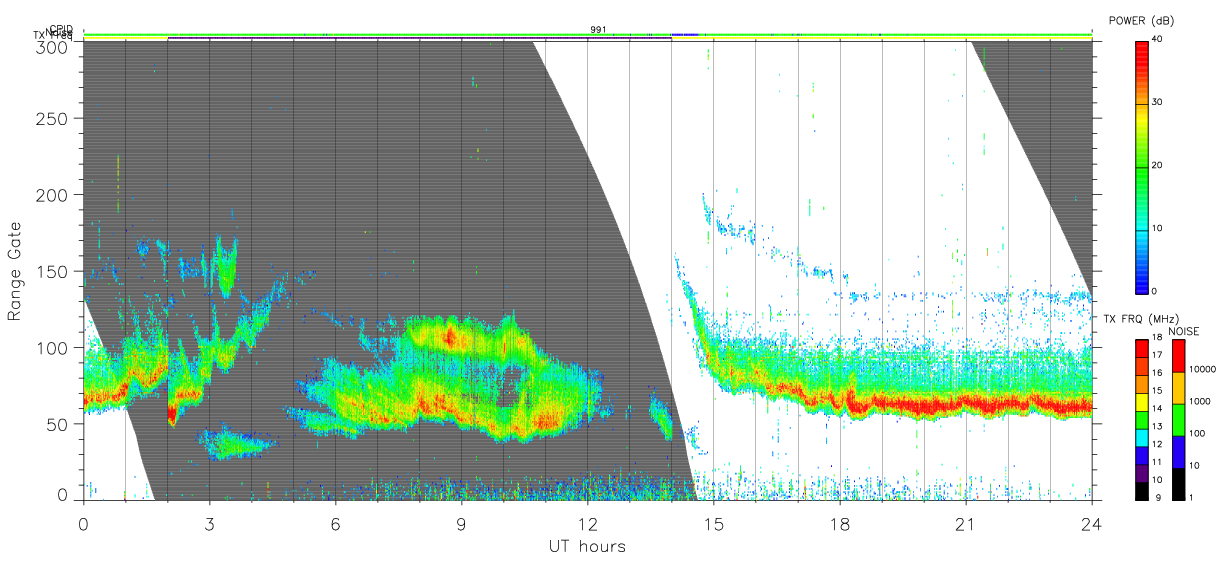The height and width of the screenshot is (567, 1228).
Task: Click the 'UT hours' axis title
Action: [587, 546]
